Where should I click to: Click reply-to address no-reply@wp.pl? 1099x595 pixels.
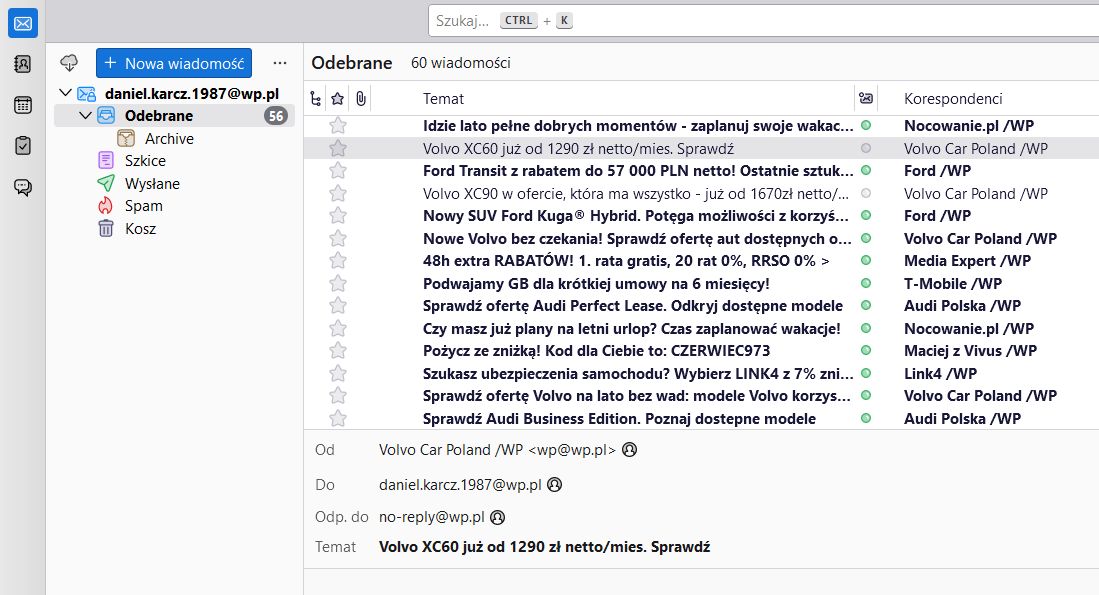click(432, 517)
